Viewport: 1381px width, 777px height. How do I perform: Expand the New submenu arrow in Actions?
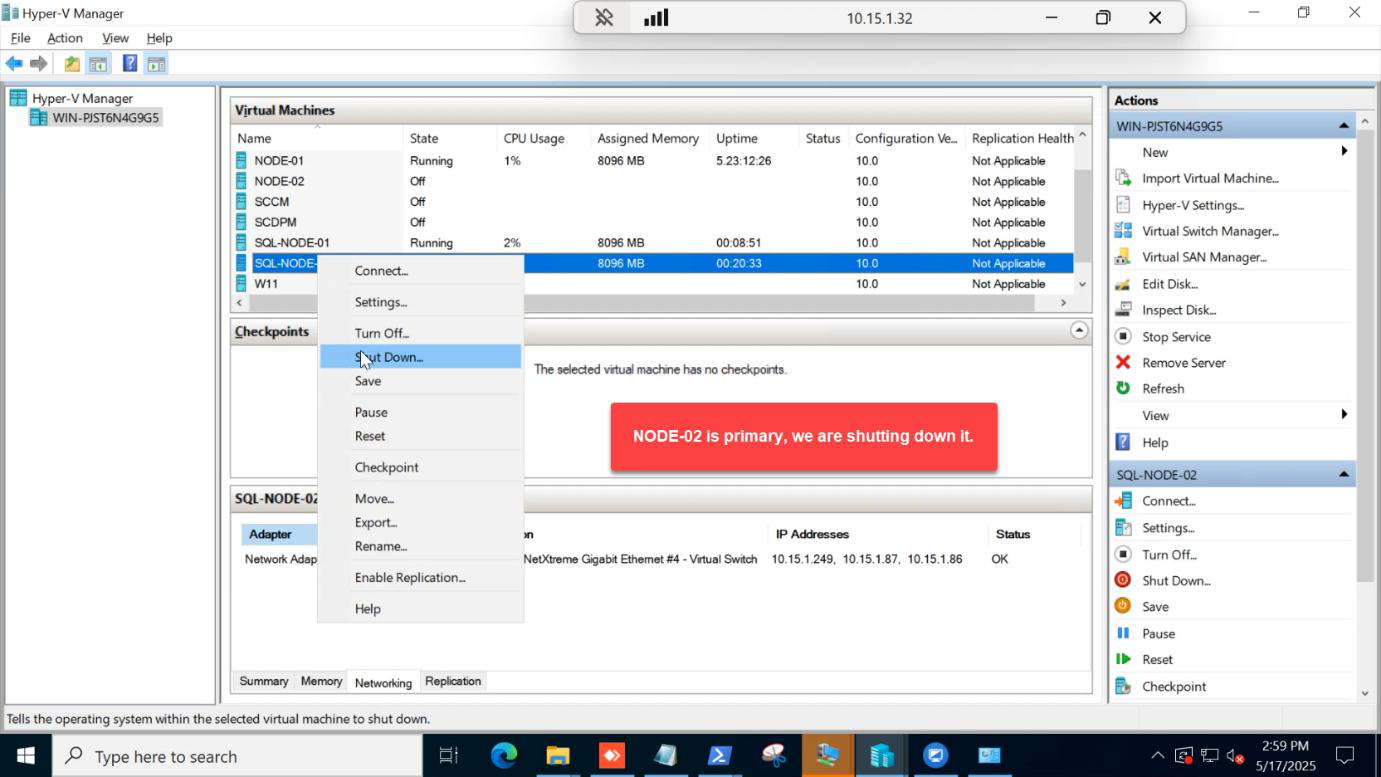[1344, 152]
